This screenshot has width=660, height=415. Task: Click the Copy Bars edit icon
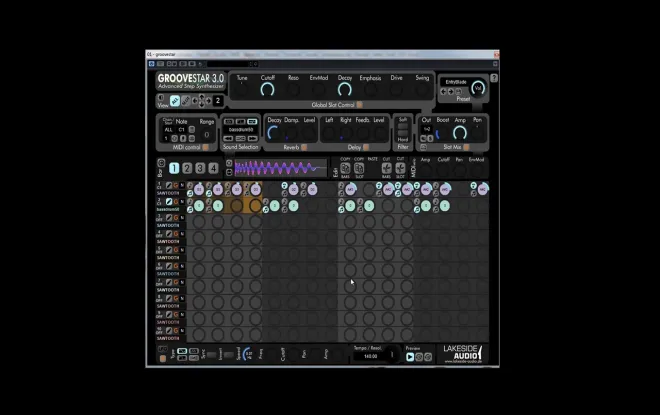coord(345,168)
